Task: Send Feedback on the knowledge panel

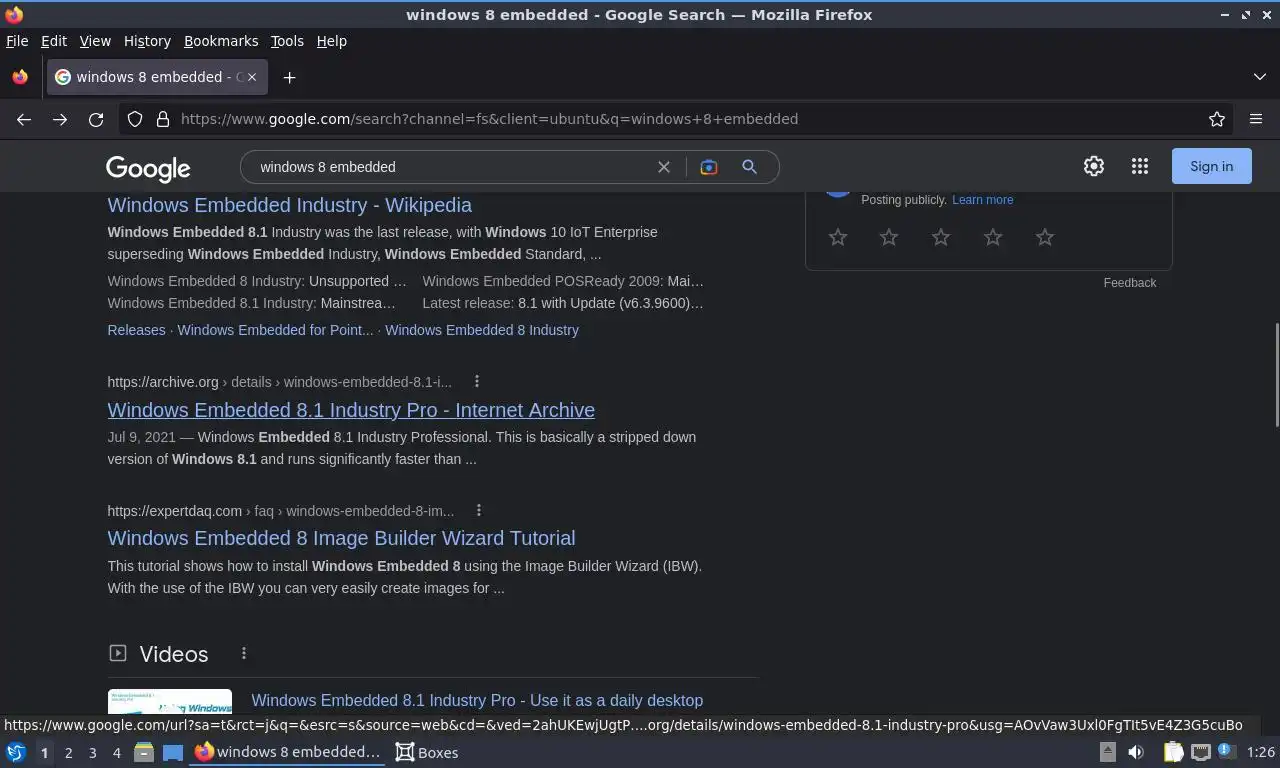Action: [1130, 283]
